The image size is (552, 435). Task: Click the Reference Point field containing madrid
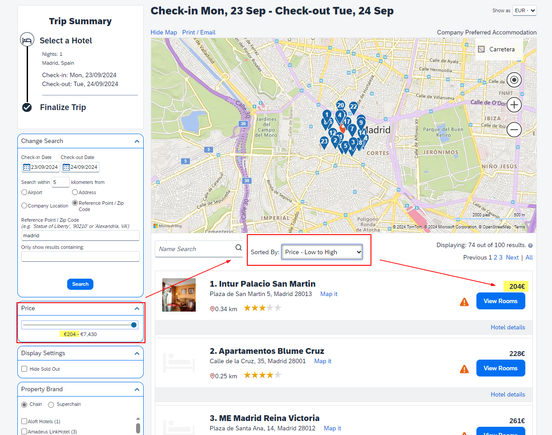(80, 235)
